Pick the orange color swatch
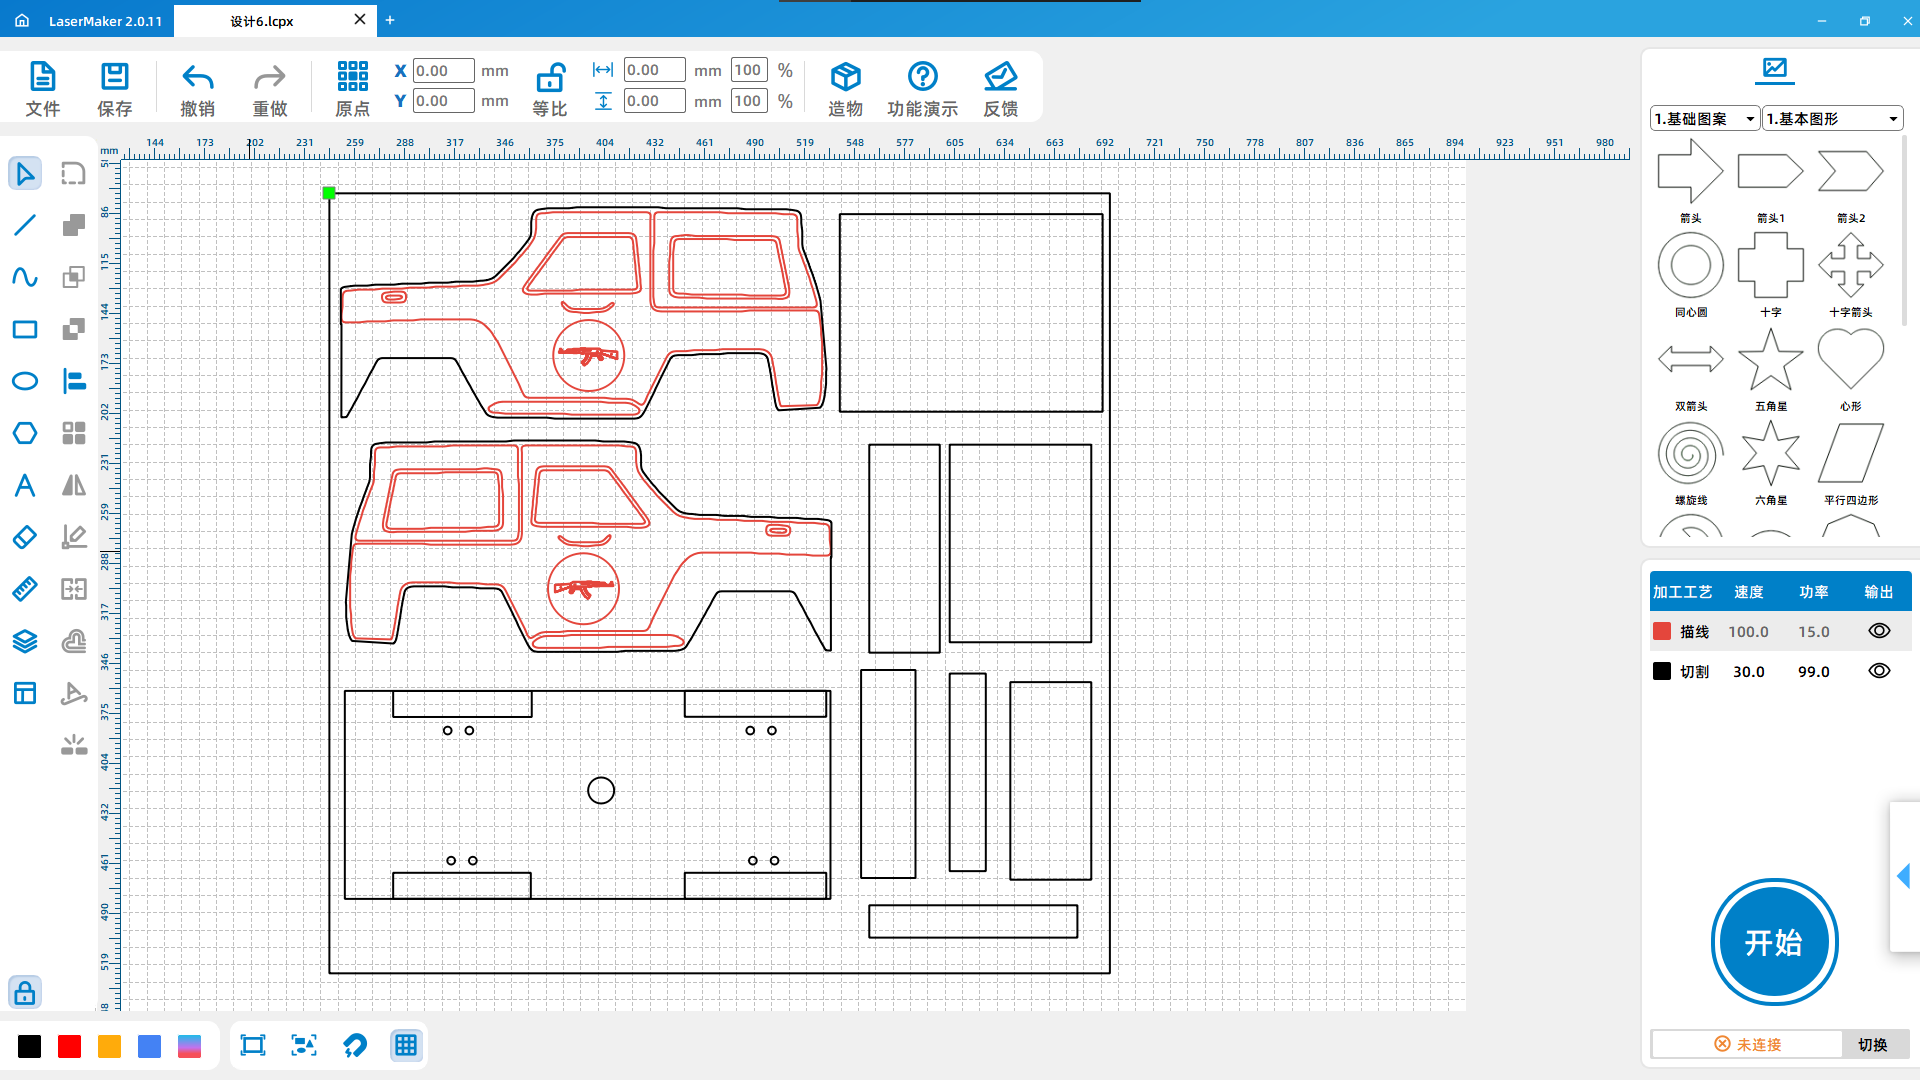Screen dimensions: 1920x1080 tap(110, 1046)
